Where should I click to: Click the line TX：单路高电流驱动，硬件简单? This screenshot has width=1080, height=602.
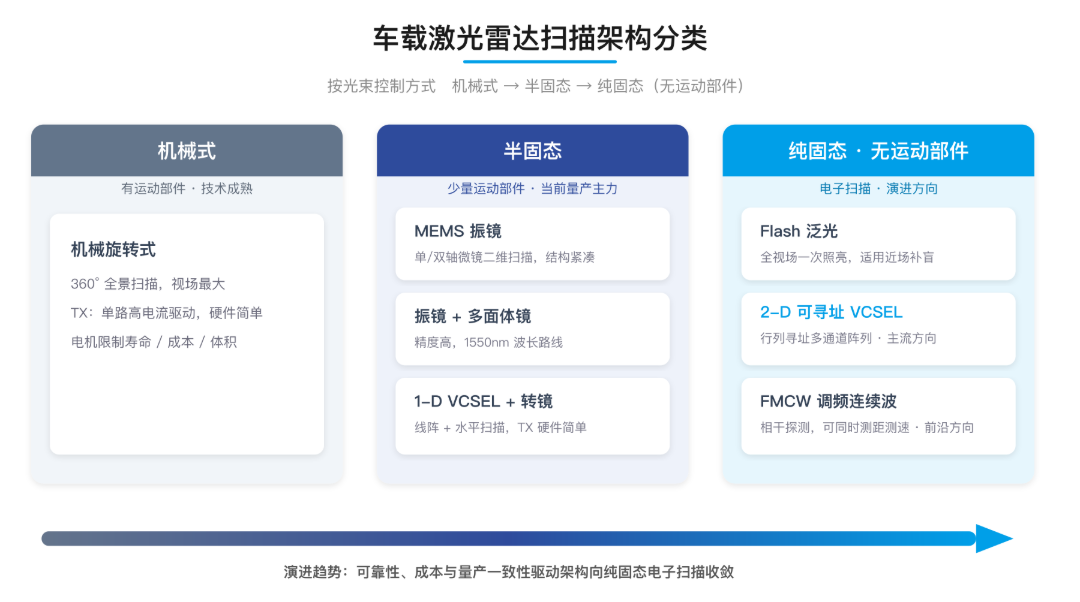(166, 313)
